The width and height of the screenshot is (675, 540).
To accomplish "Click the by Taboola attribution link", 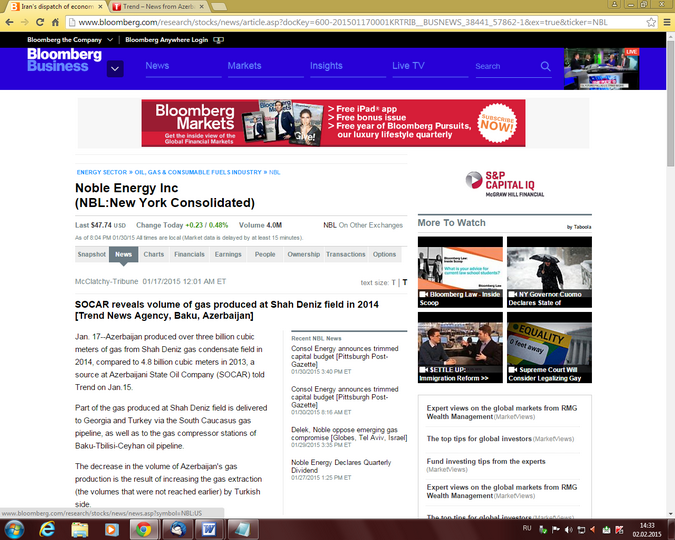I will [x=579, y=227].
